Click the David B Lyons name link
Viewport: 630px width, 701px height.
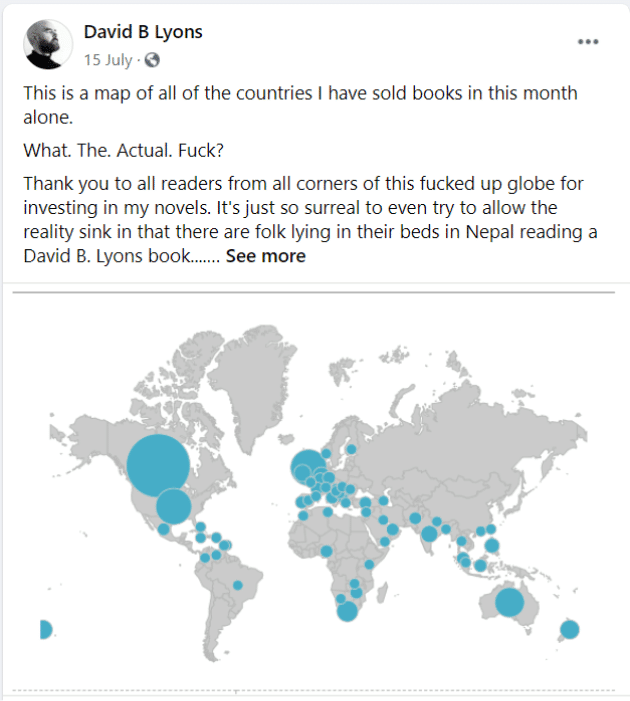(x=143, y=32)
